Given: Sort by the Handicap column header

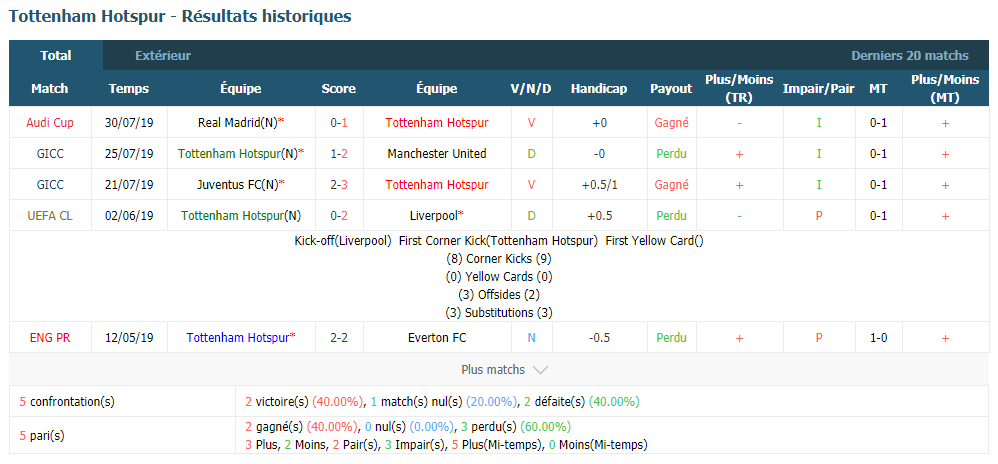Looking at the screenshot, I should pos(598,88).
